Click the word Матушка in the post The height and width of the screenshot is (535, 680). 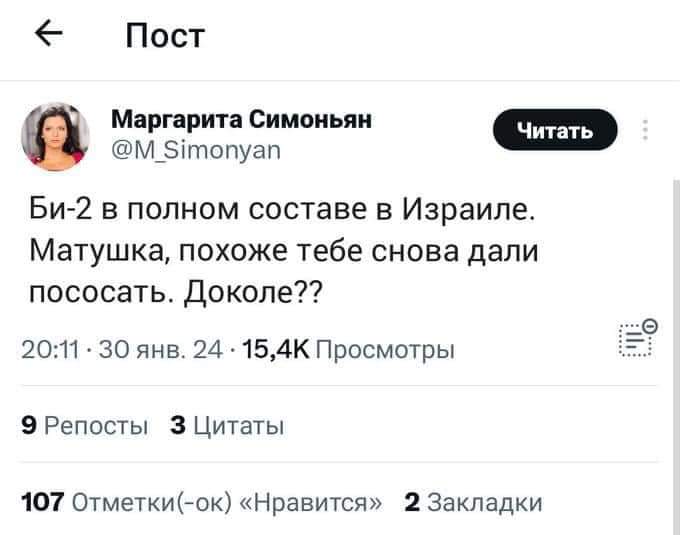click(x=100, y=252)
